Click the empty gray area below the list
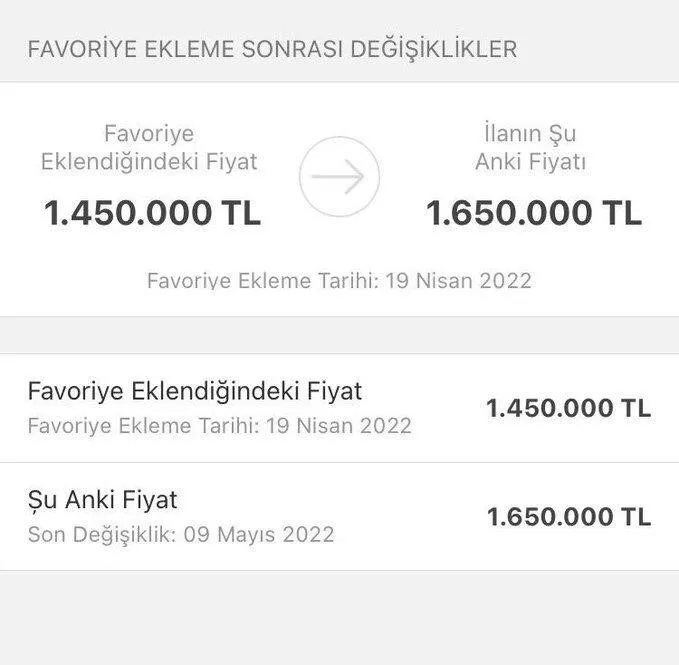Viewport: 679px width, 665px height. point(339,620)
